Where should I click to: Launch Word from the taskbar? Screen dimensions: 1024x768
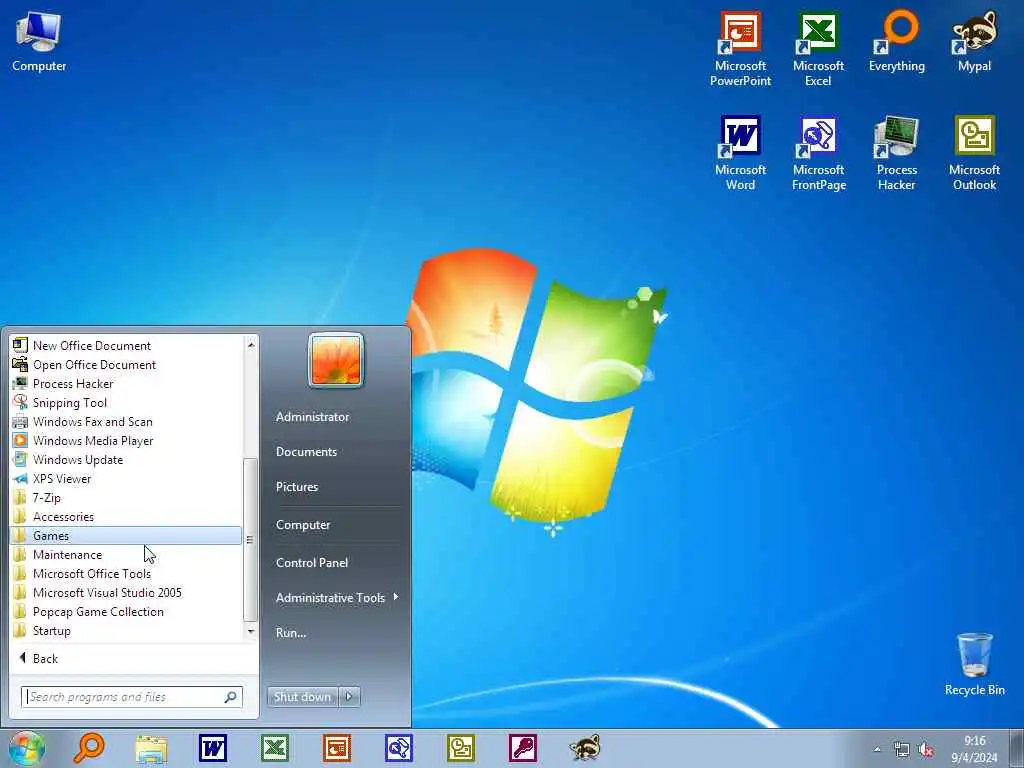pyautogui.click(x=213, y=748)
